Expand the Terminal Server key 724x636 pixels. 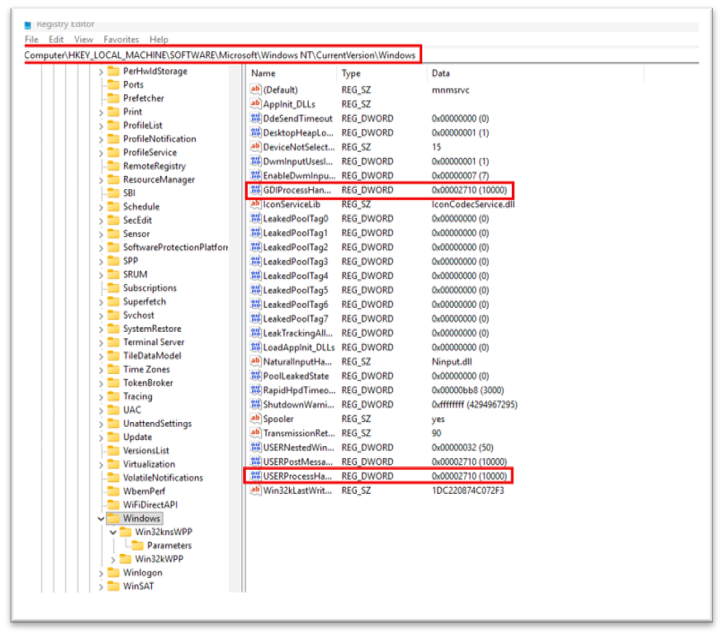pos(101,343)
